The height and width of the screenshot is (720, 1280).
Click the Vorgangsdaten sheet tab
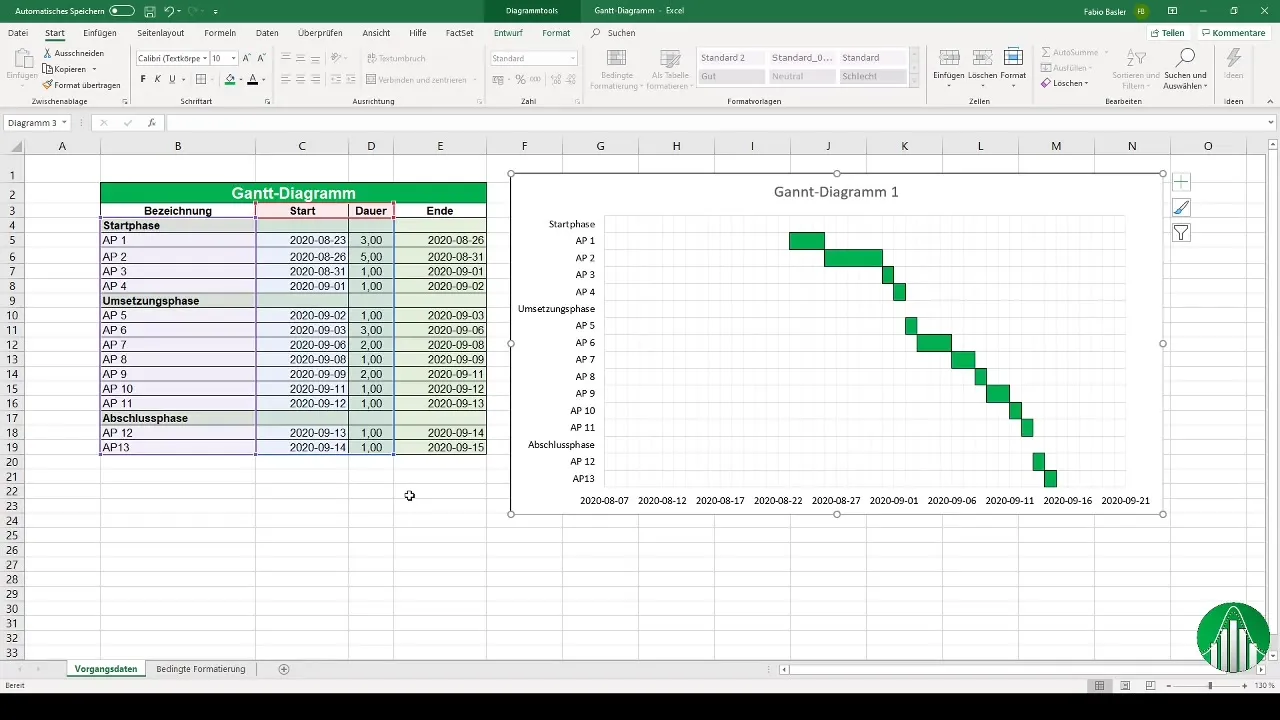pyautogui.click(x=106, y=669)
